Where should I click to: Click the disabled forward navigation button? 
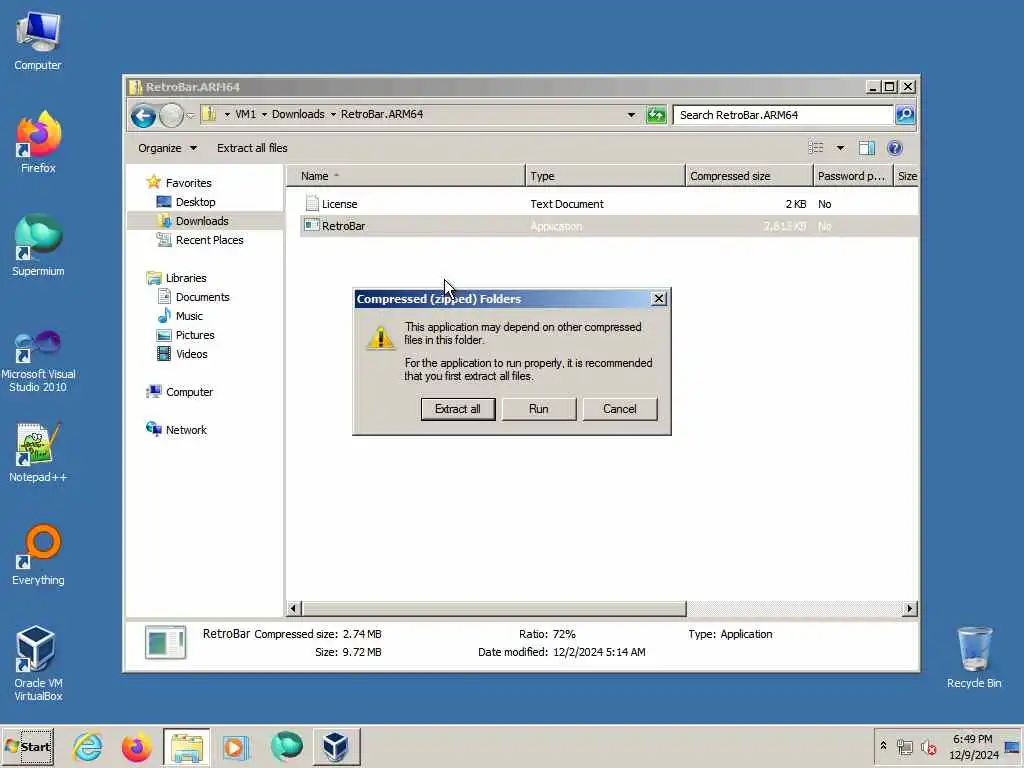click(x=172, y=116)
